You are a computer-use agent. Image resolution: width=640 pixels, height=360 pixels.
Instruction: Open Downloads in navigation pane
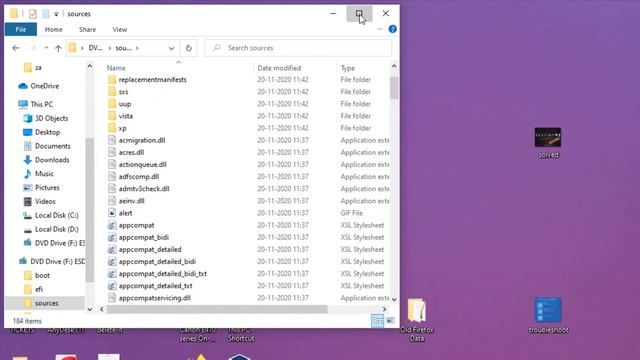coord(52,160)
